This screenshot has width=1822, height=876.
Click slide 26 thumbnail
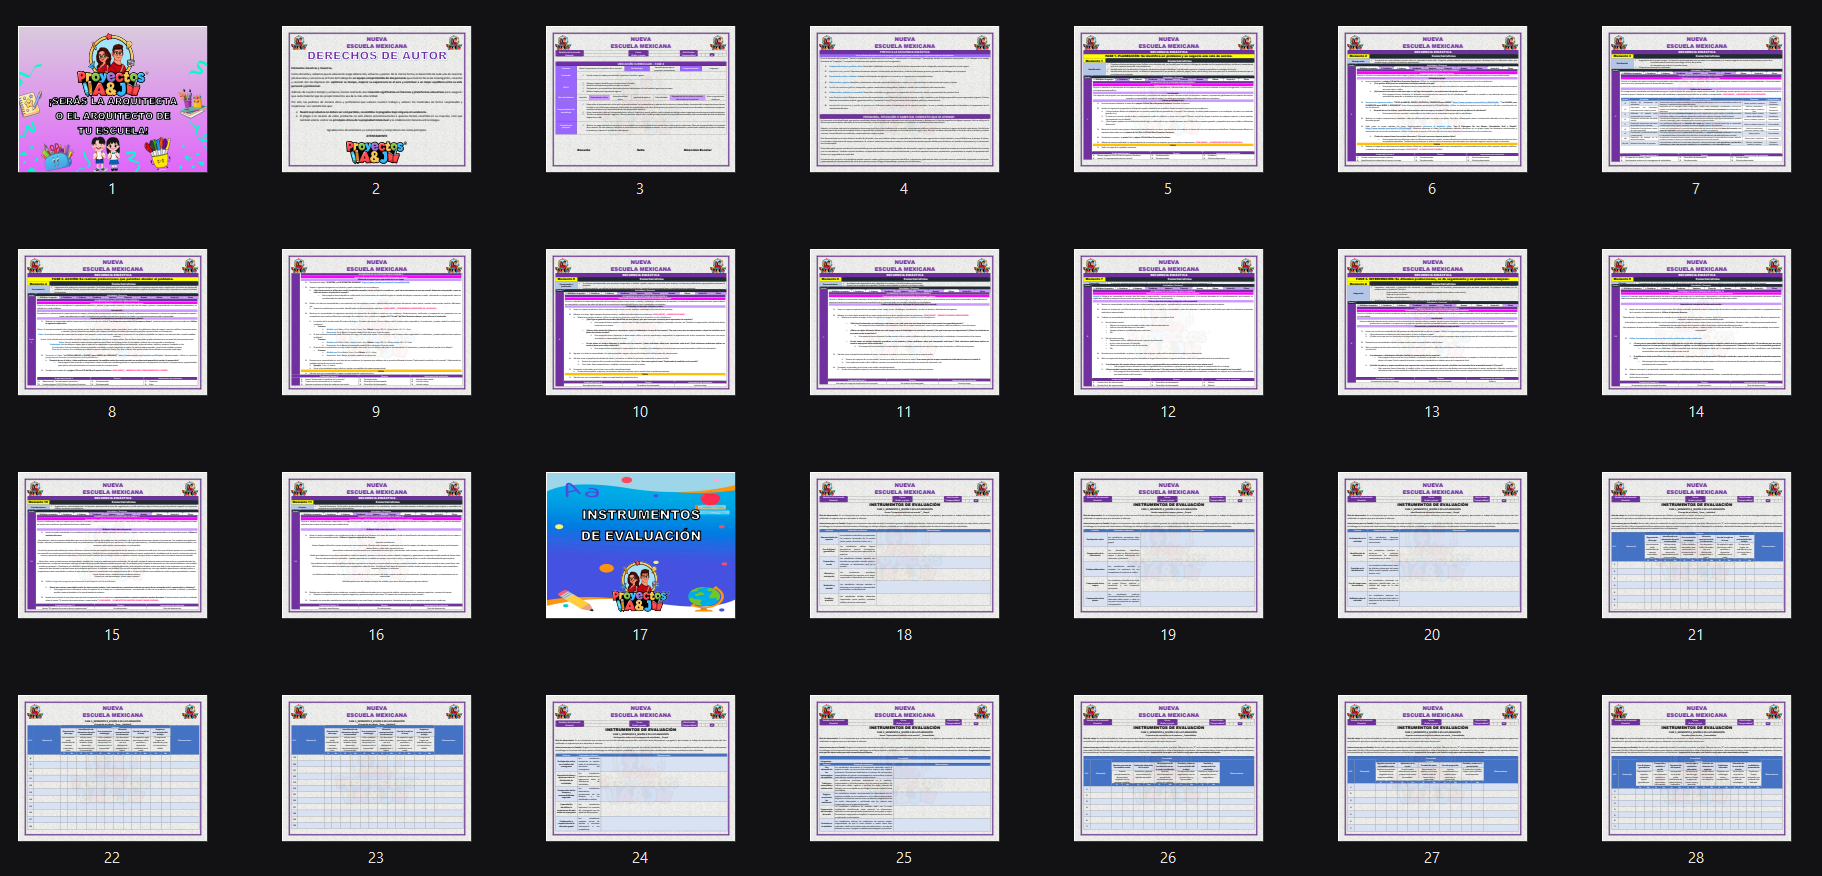pyautogui.click(x=1168, y=768)
